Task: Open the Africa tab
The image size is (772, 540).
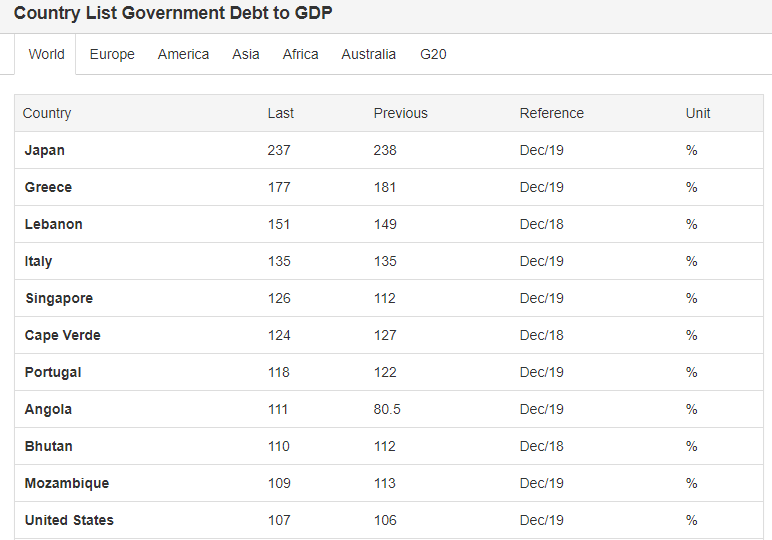Action: [x=300, y=54]
